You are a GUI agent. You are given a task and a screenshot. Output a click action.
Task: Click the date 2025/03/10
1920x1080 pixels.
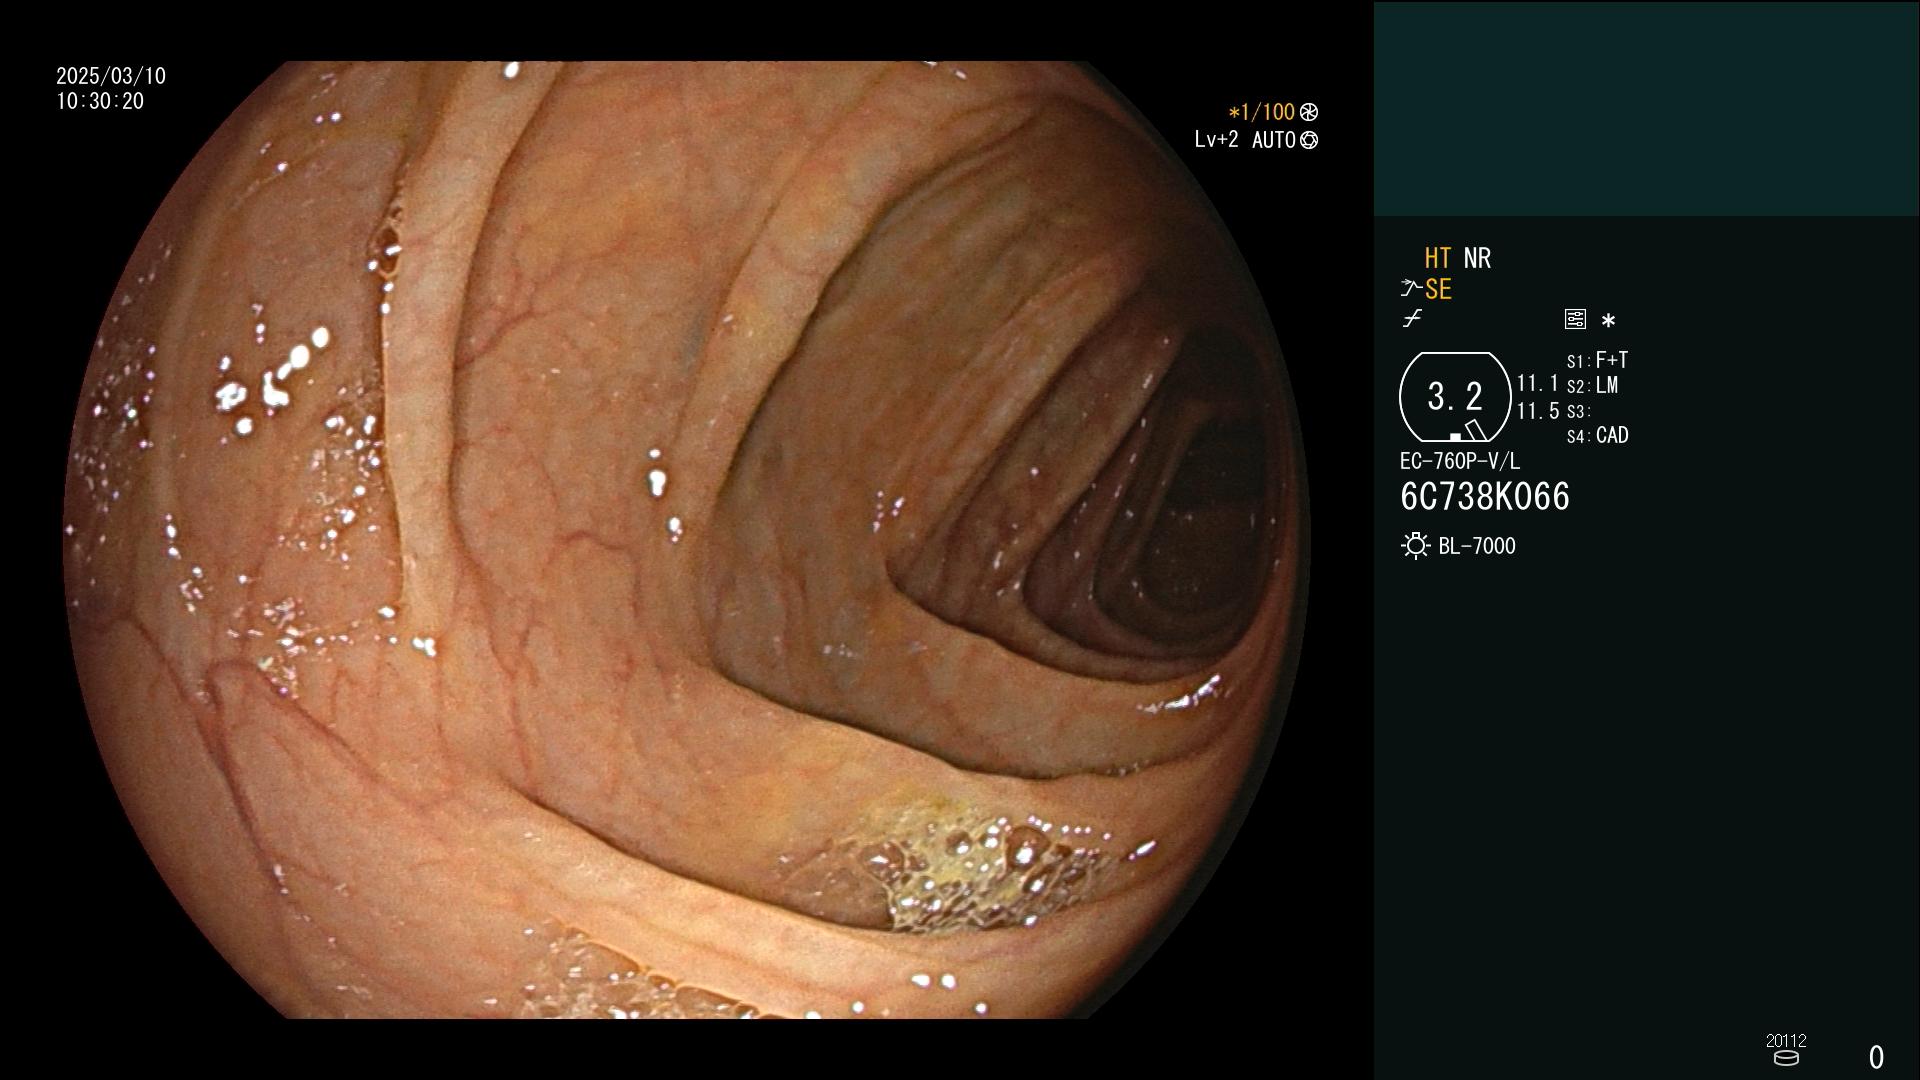click(x=111, y=76)
